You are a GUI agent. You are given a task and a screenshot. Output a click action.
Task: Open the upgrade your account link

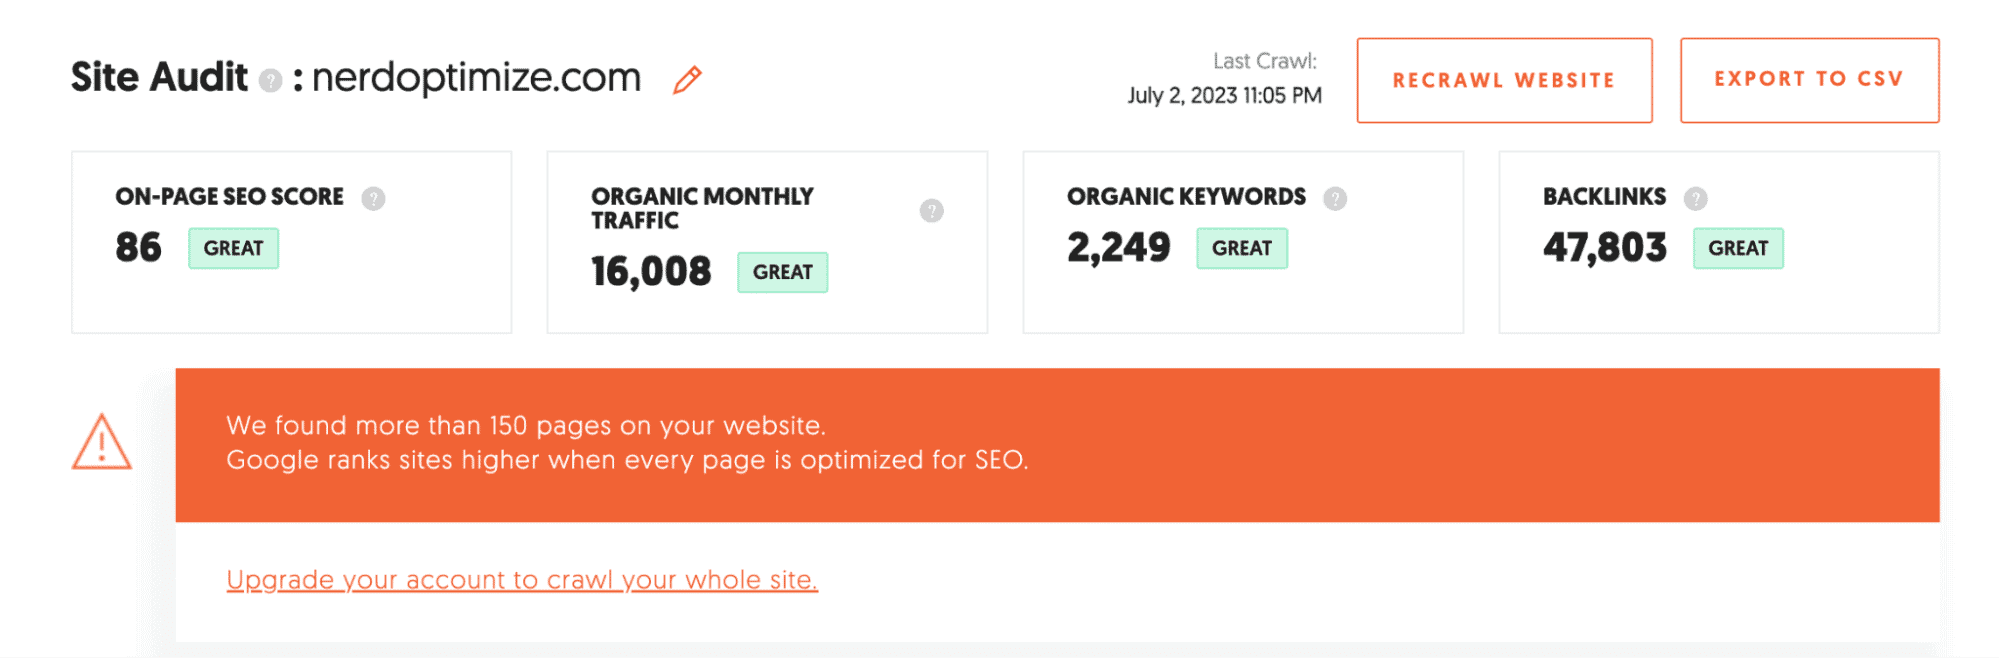522,579
